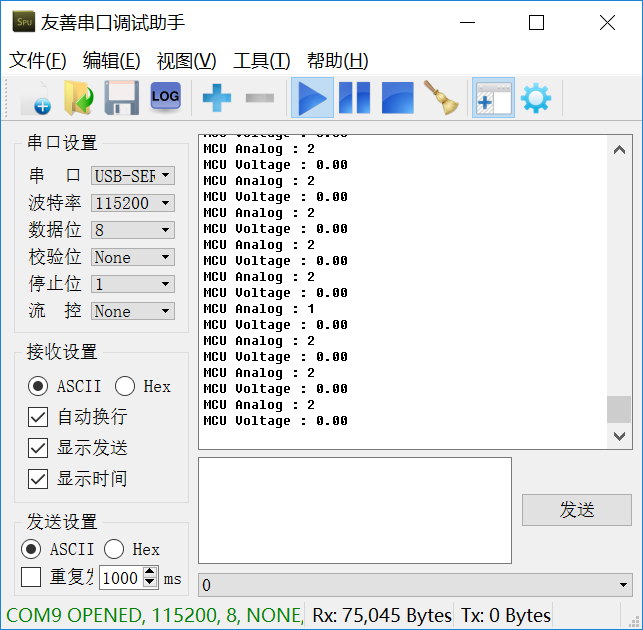
Task: Open the 帮助(H) menu
Action: click(x=337, y=61)
